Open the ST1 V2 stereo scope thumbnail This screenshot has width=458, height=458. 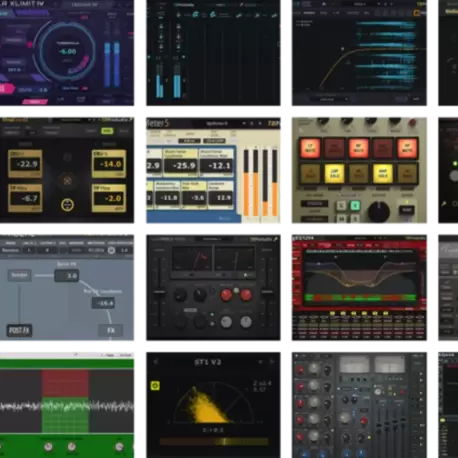pos(213,405)
